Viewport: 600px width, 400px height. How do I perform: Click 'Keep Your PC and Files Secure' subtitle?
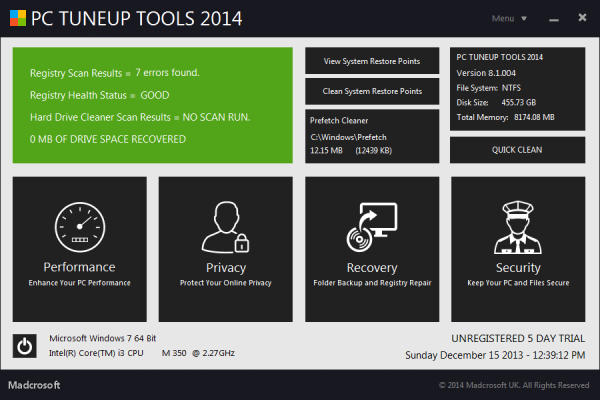pos(518,283)
